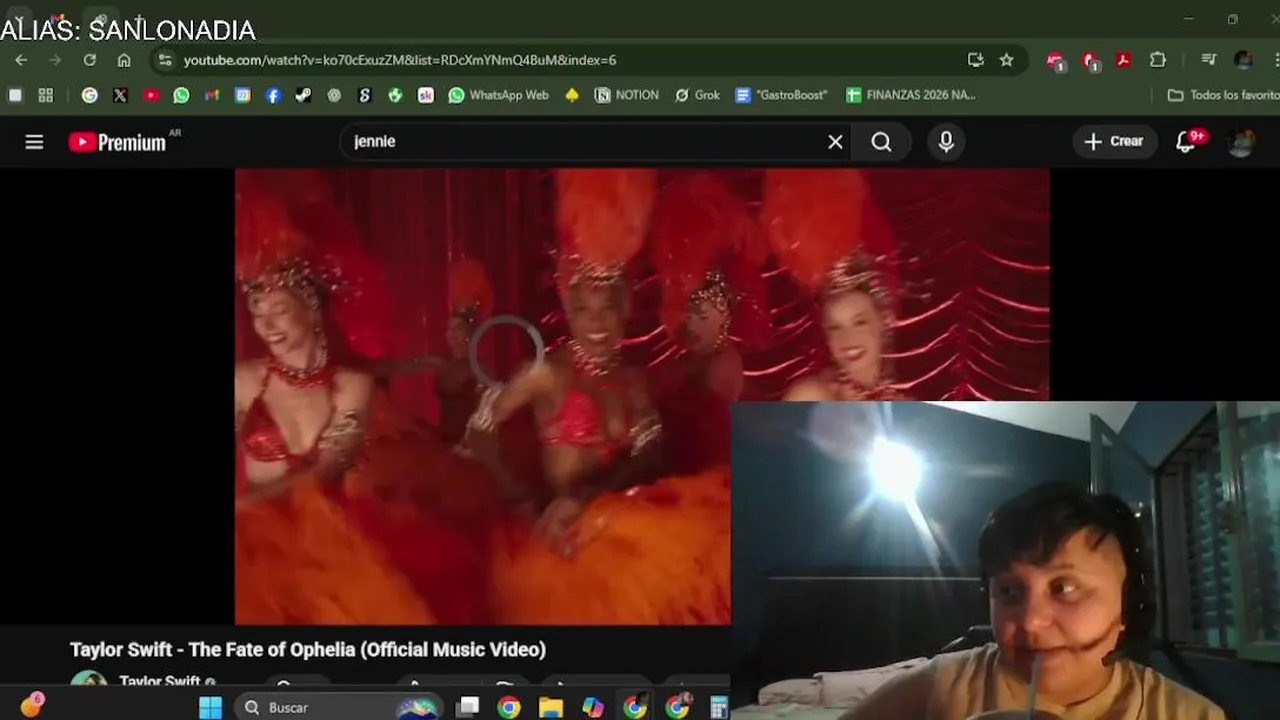Open the X (Twitter) bookmark
Image resolution: width=1280 pixels, height=720 pixels.
tap(120, 95)
